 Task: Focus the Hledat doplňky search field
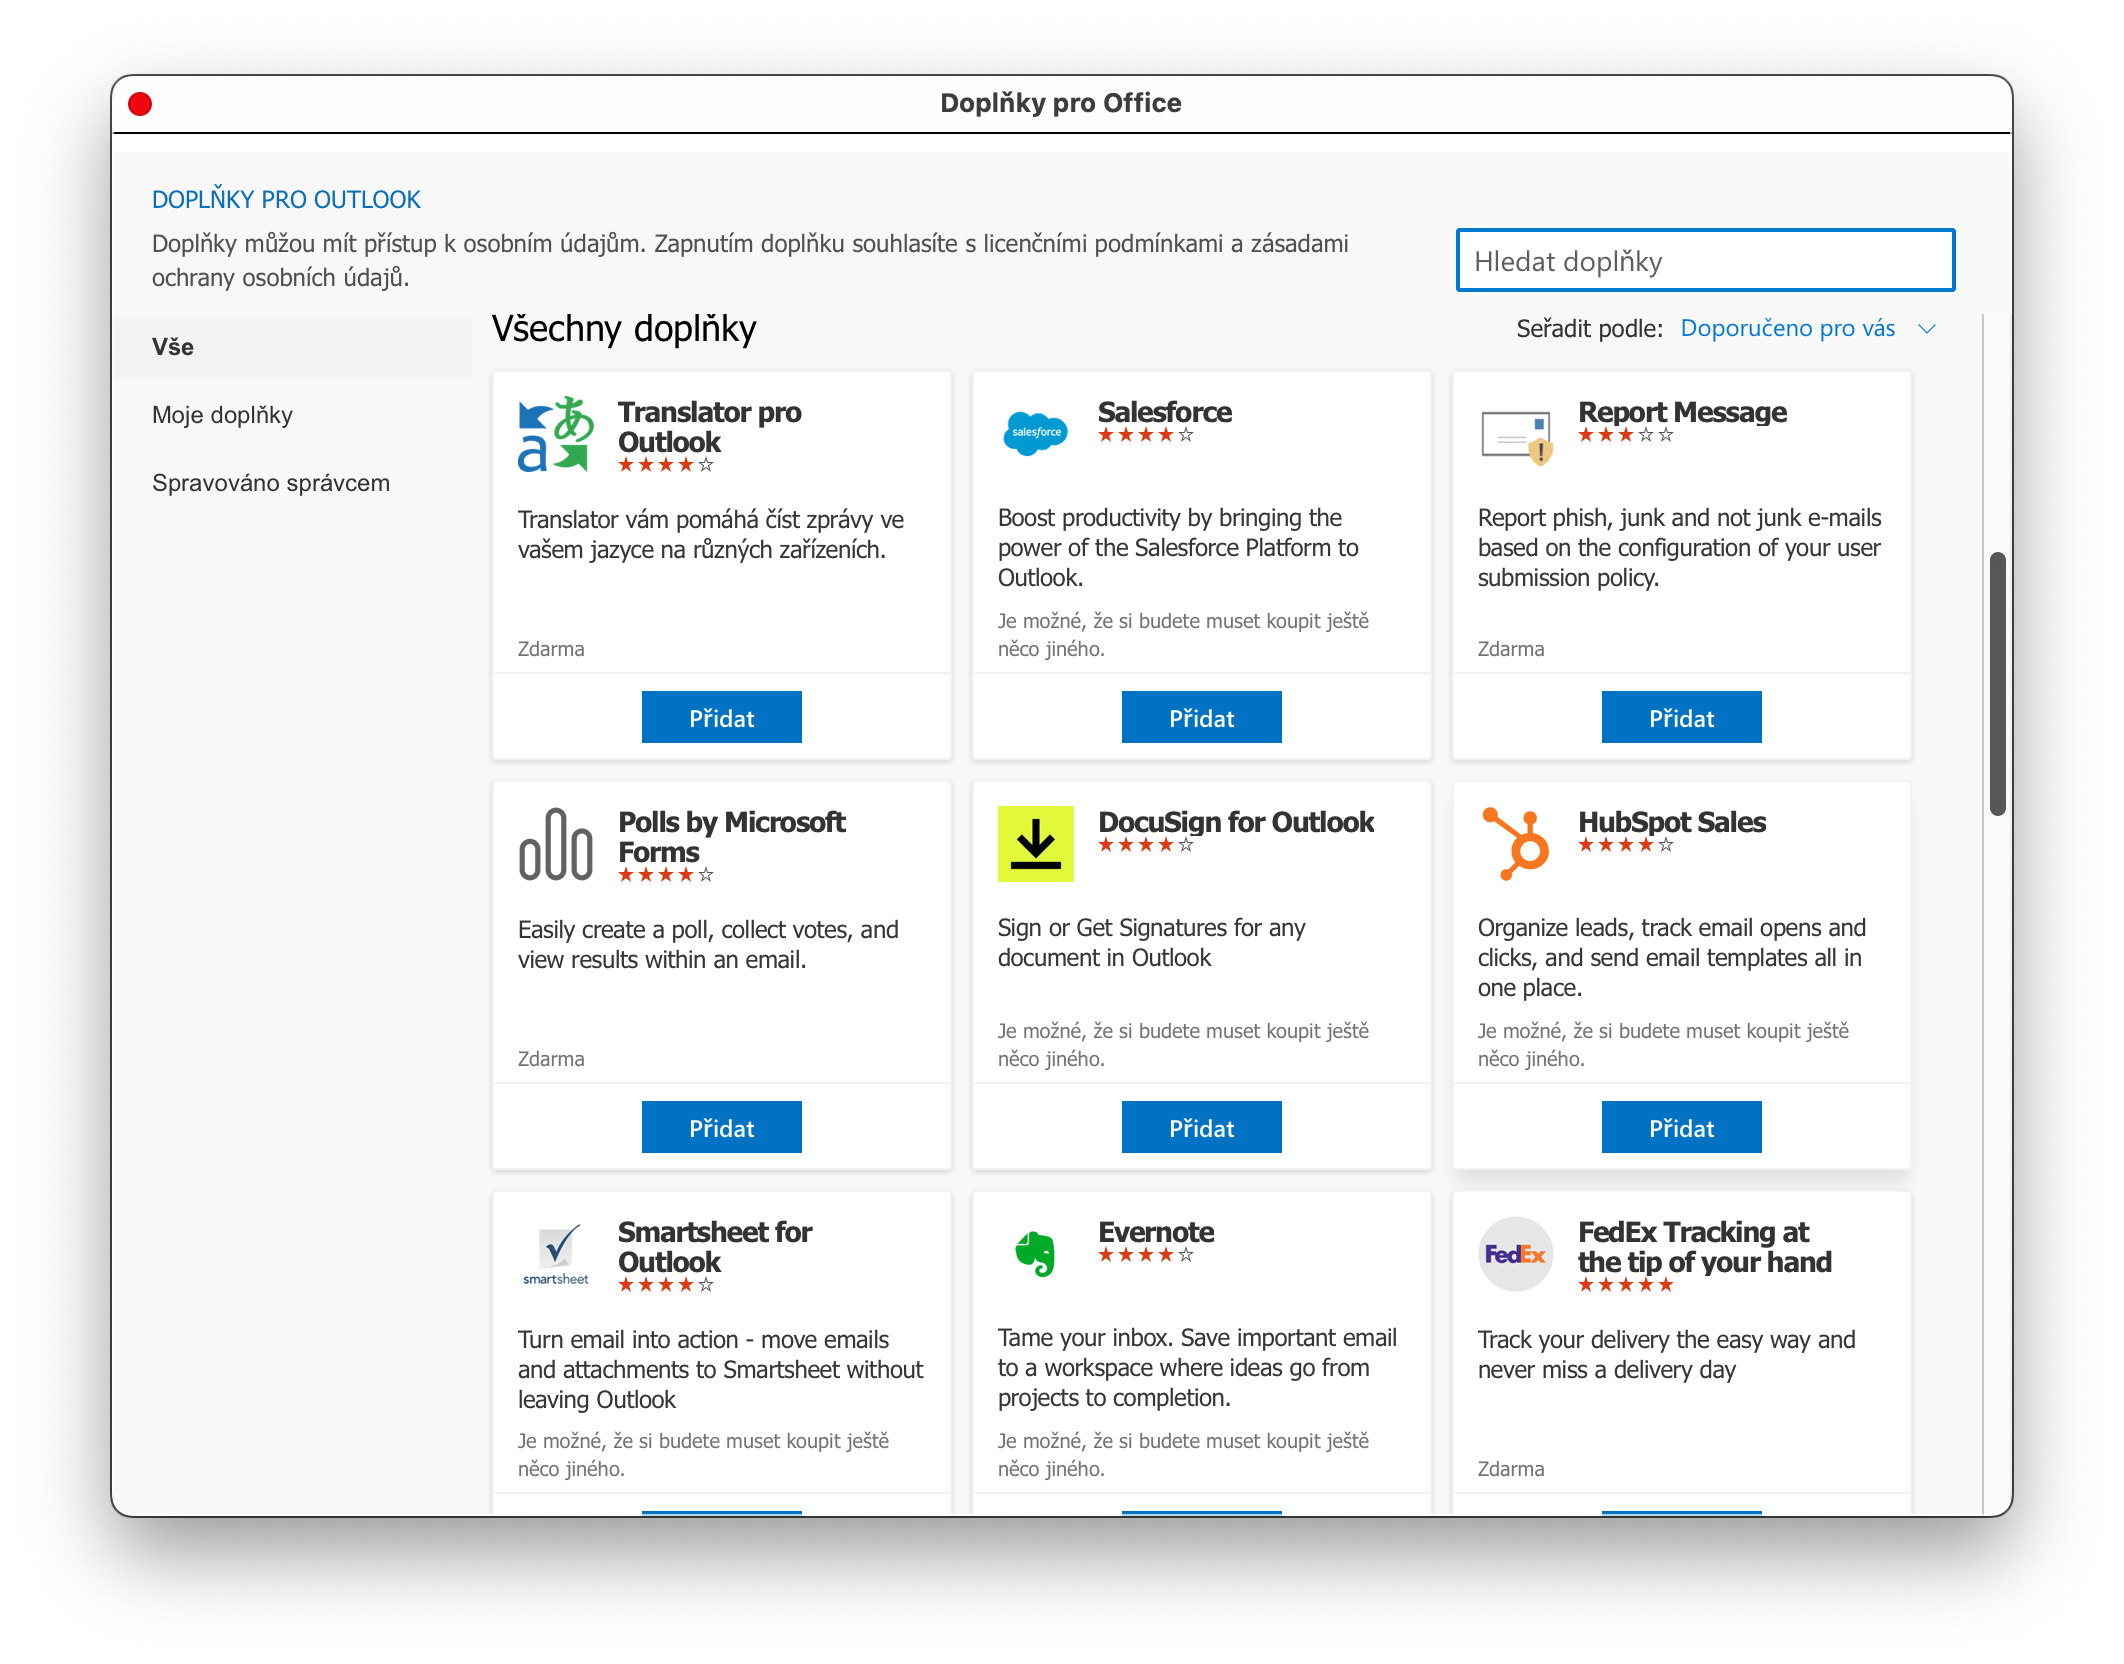(1705, 261)
